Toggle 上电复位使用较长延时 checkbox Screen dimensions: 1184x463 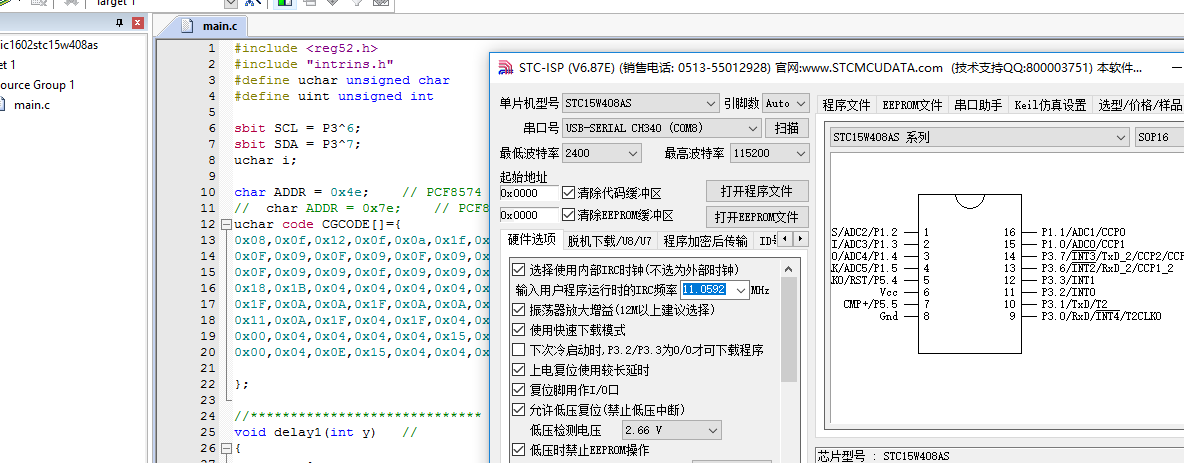pyautogui.click(x=518, y=370)
